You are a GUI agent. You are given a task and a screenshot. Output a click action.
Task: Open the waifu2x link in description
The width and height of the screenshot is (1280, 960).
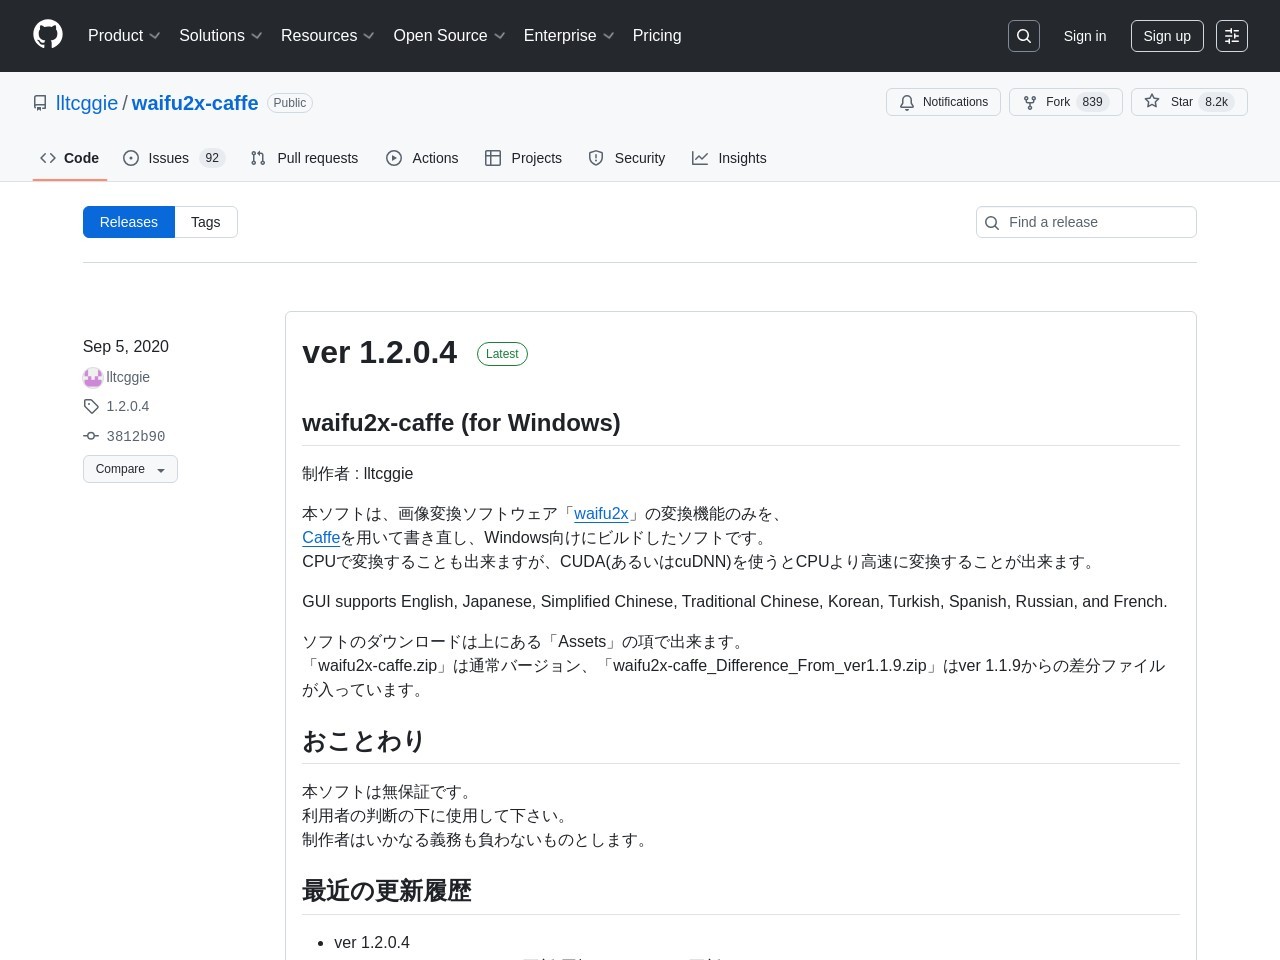(601, 514)
